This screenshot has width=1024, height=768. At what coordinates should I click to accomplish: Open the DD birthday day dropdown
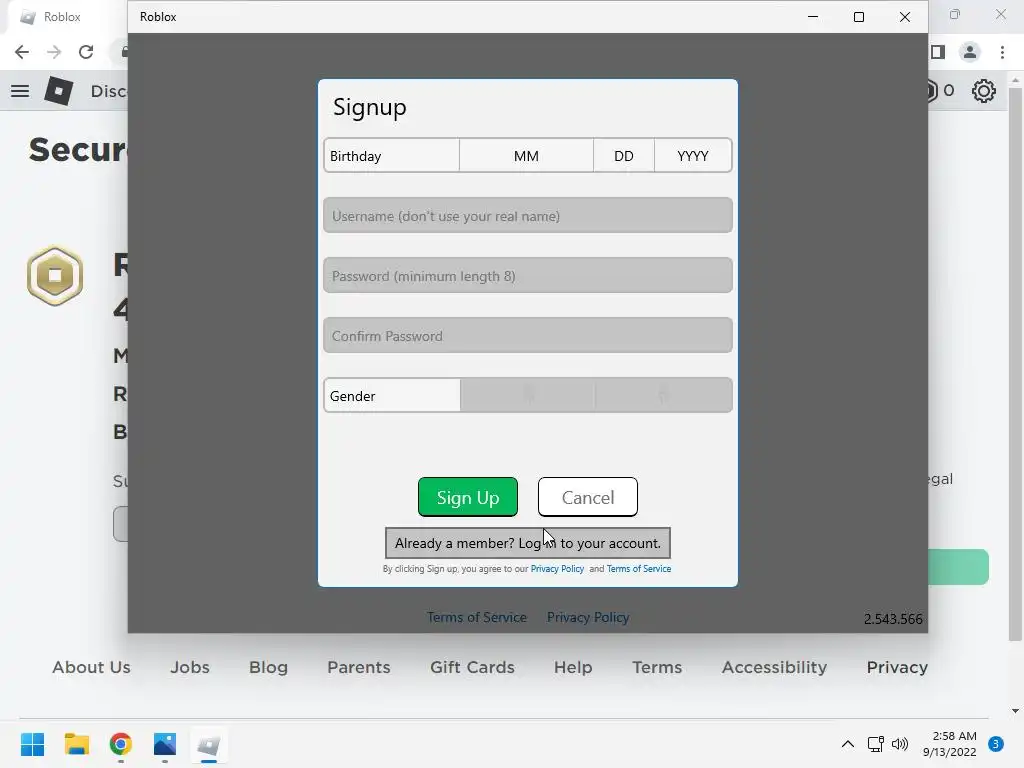click(624, 155)
